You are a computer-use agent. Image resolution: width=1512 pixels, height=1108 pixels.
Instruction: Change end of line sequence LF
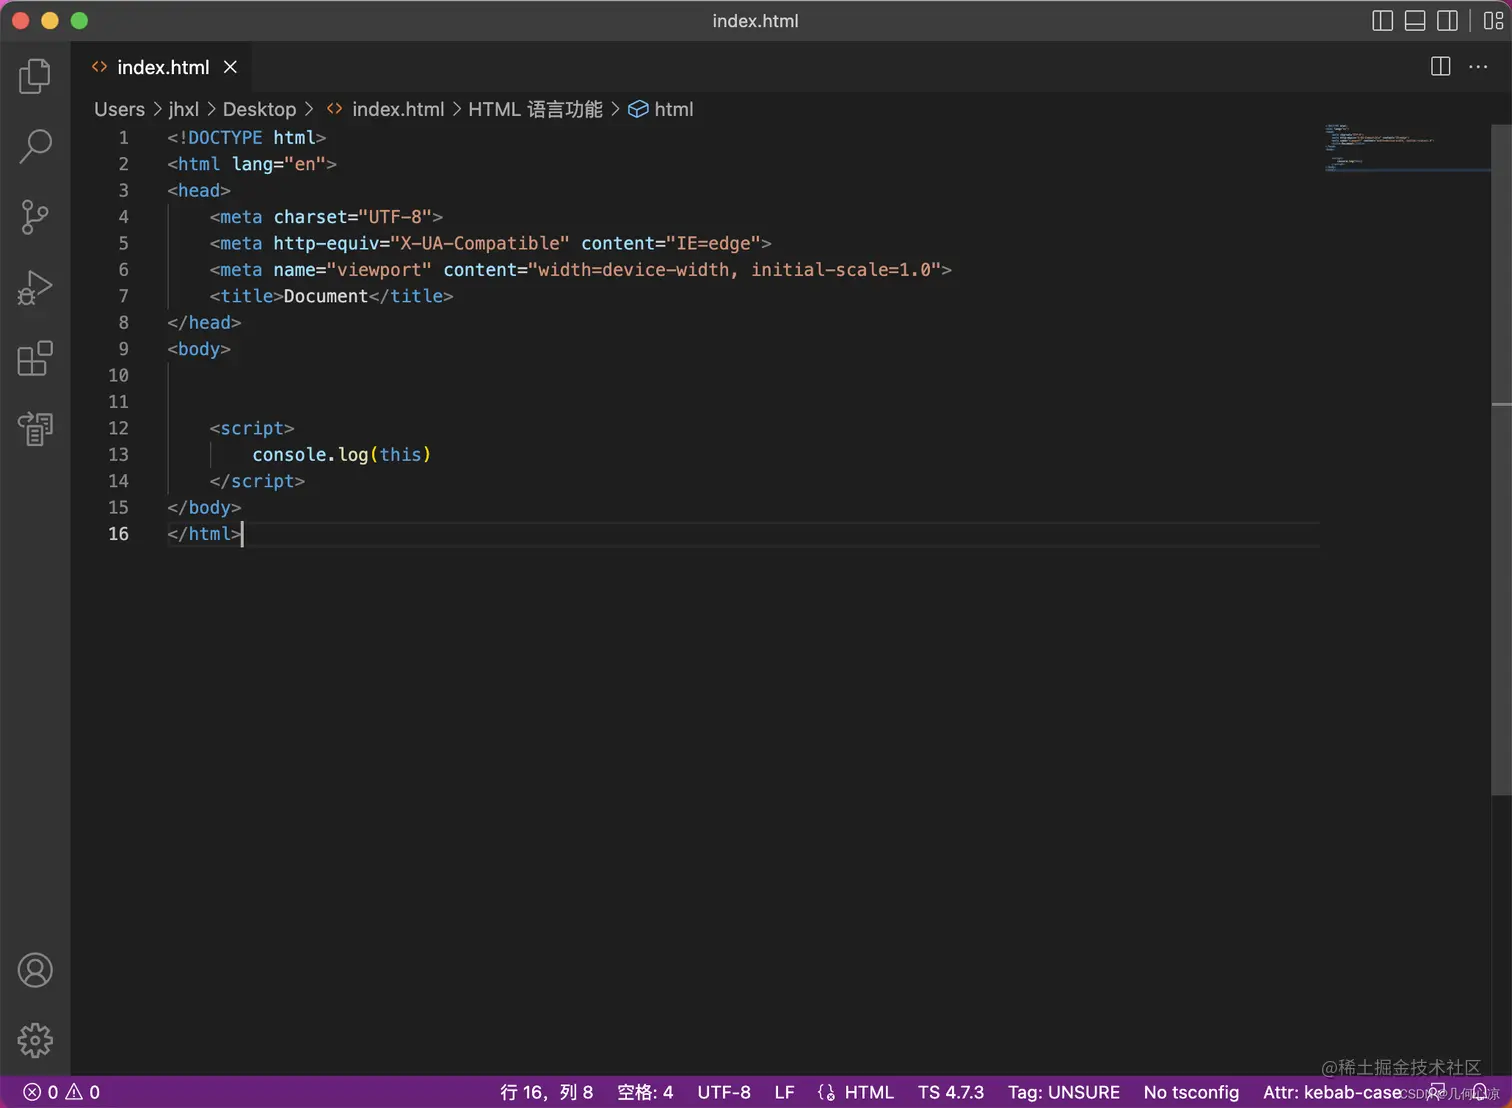(784, 1092)
